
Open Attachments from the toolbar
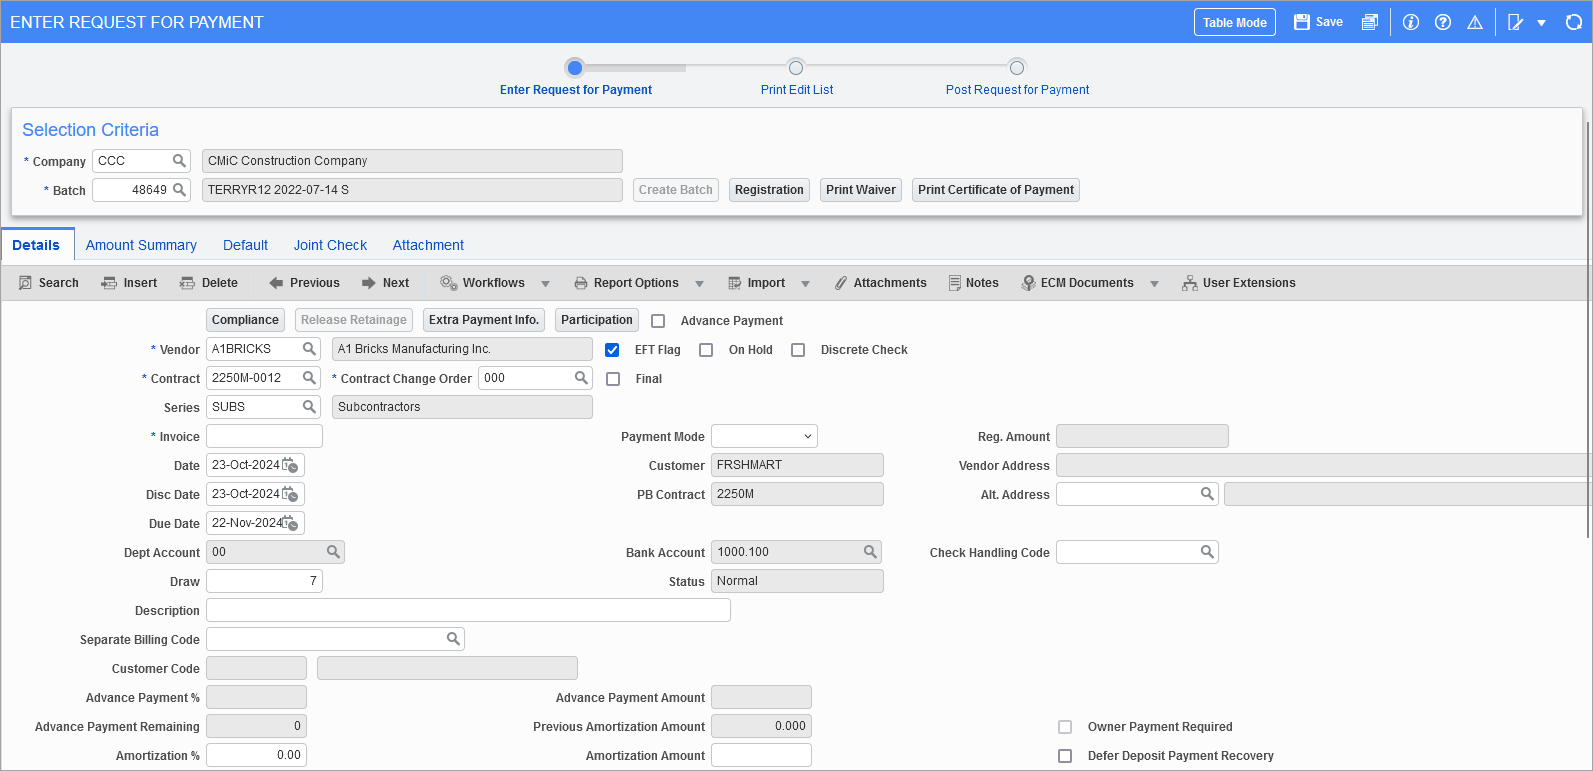coord(880,283)
